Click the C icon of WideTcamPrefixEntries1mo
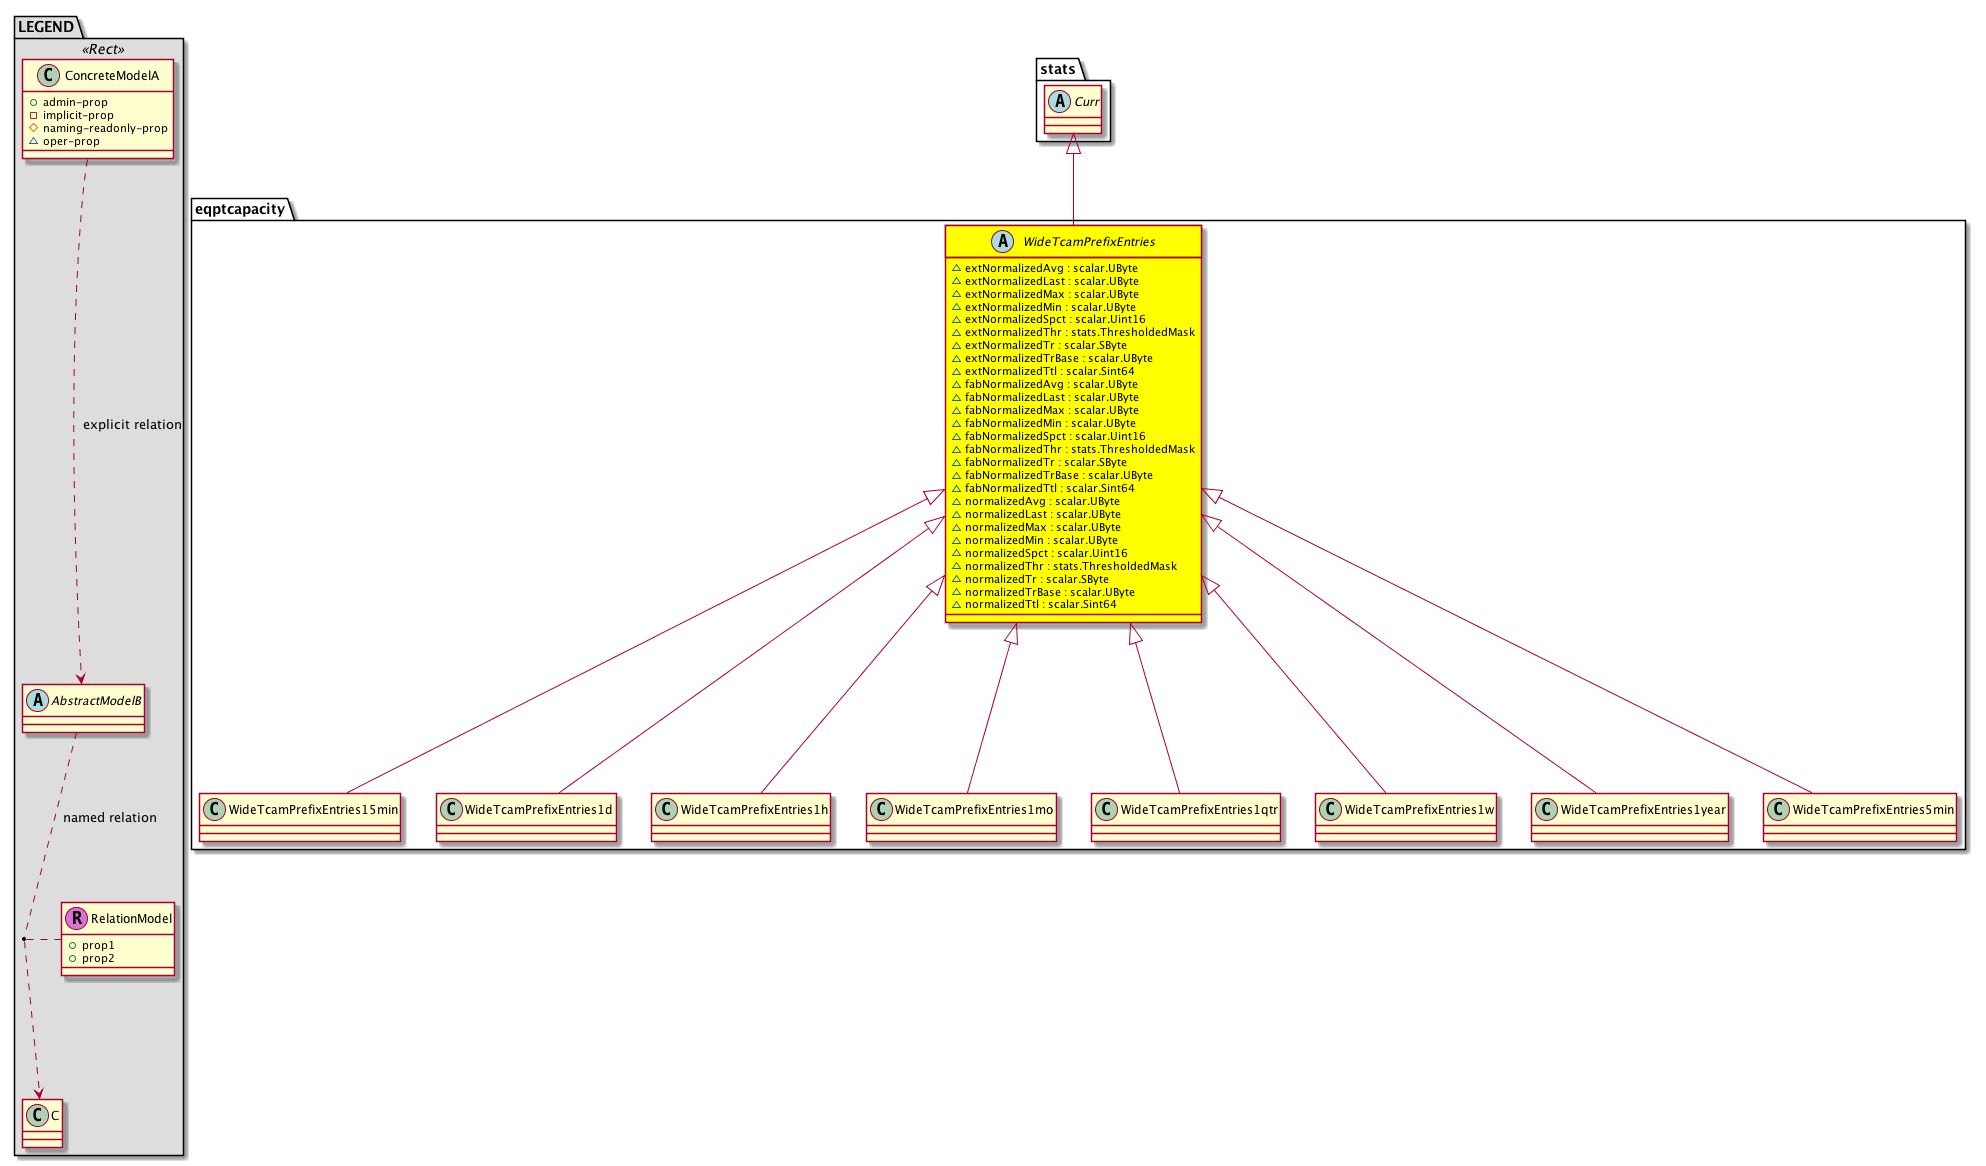1986x1166 pixels. pos(881,810)
